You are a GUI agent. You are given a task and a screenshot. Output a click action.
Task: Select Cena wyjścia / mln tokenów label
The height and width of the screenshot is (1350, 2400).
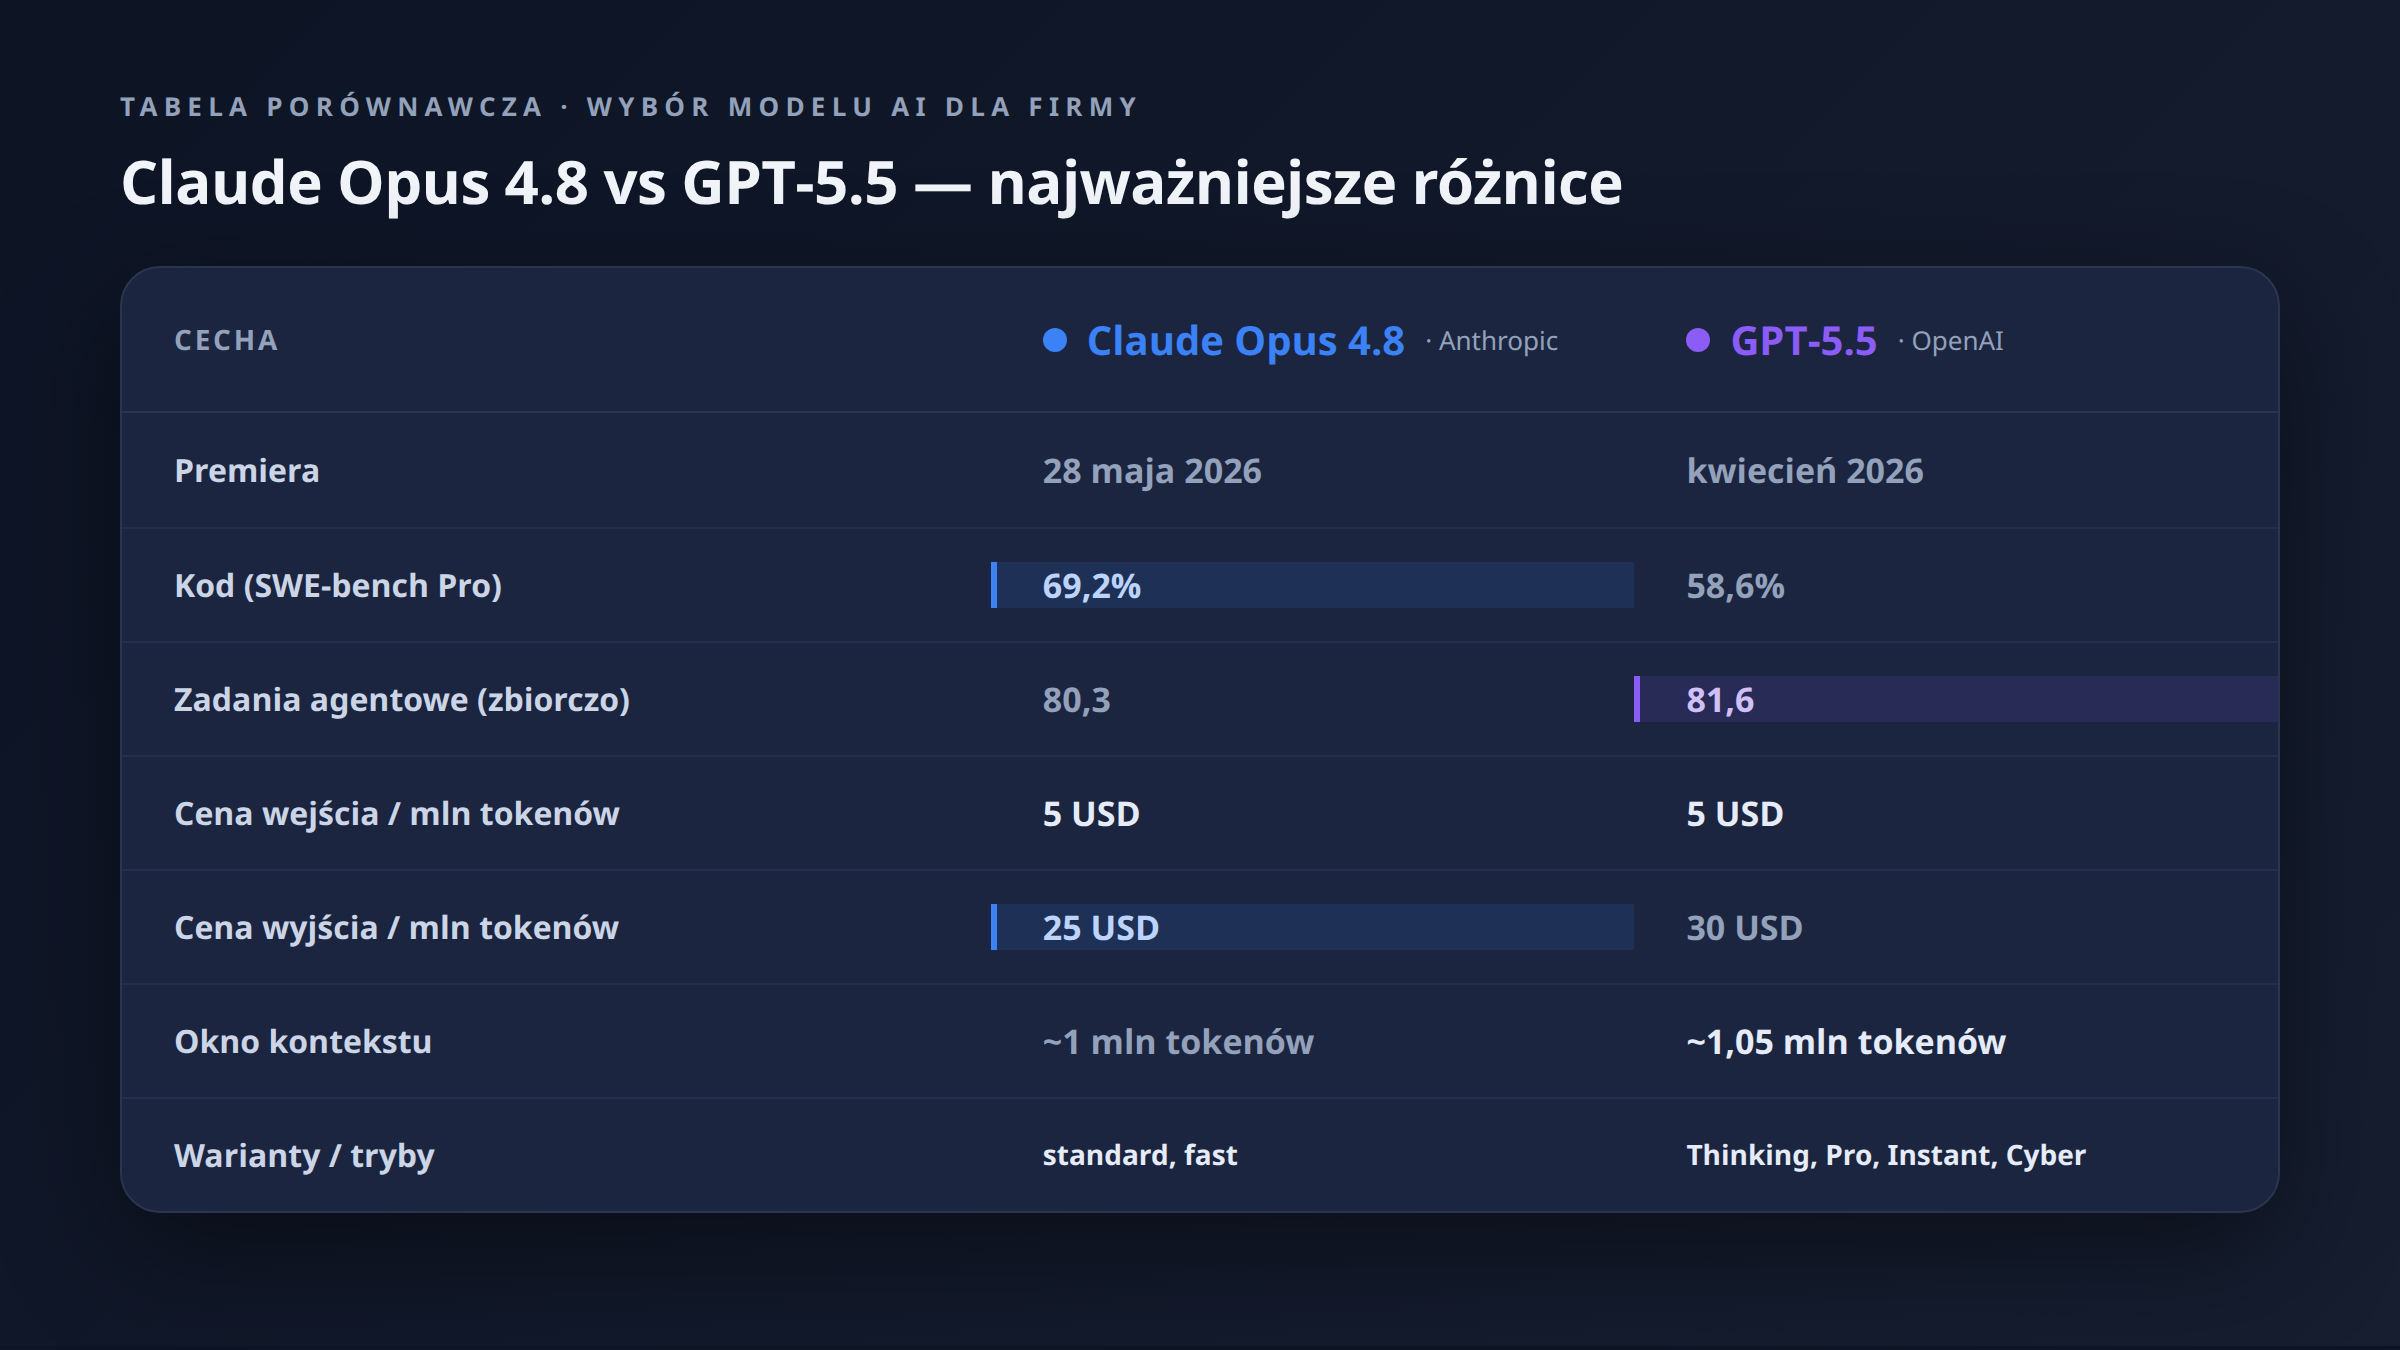pyautogui.click(x=396, y=927)
